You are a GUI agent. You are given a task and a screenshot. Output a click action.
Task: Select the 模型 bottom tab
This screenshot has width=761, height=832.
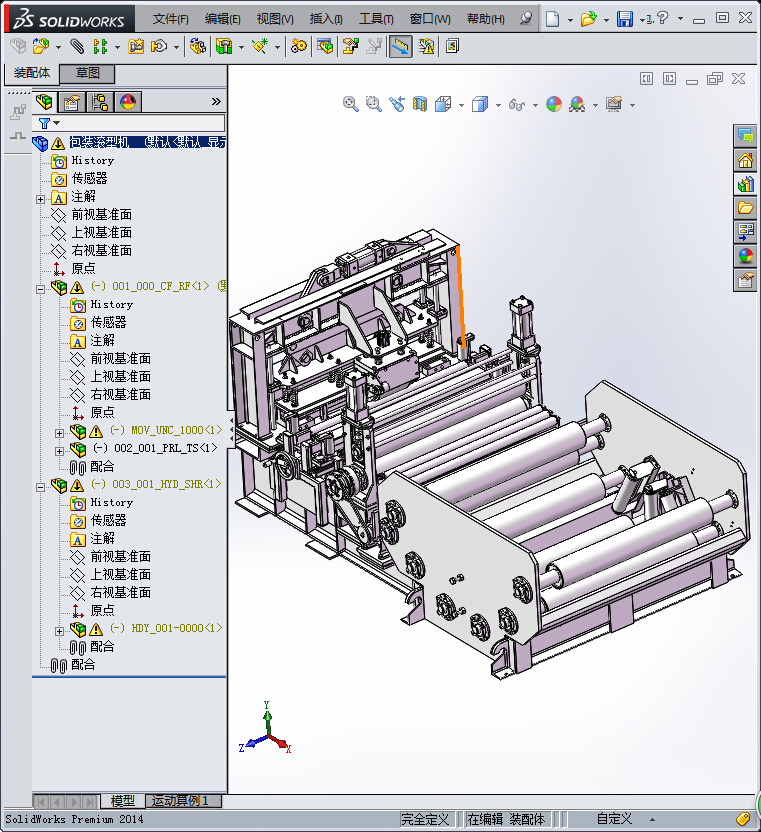coord(123,801)
